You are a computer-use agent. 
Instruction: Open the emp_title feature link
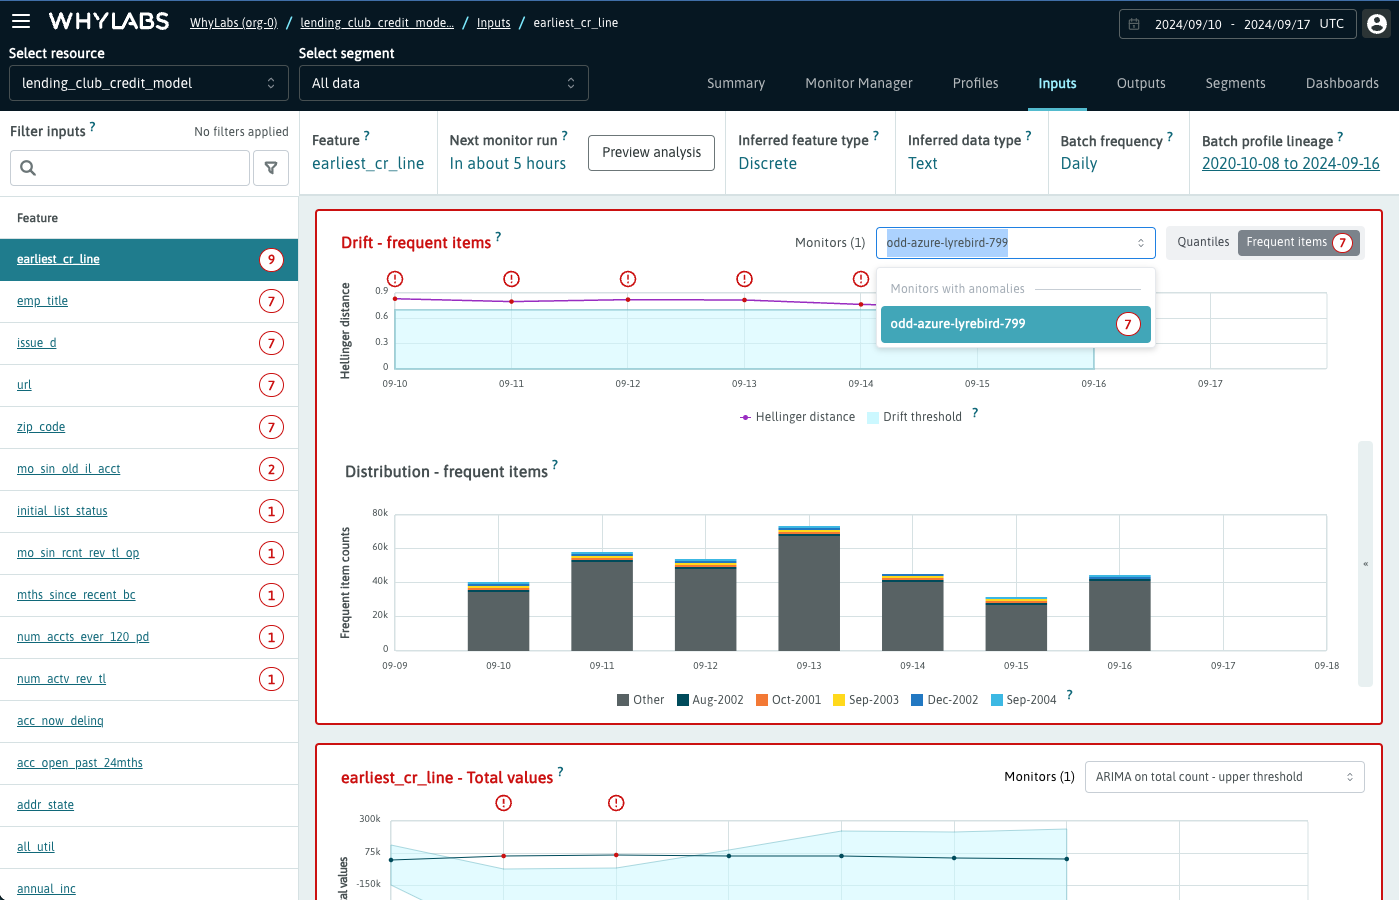42,301
